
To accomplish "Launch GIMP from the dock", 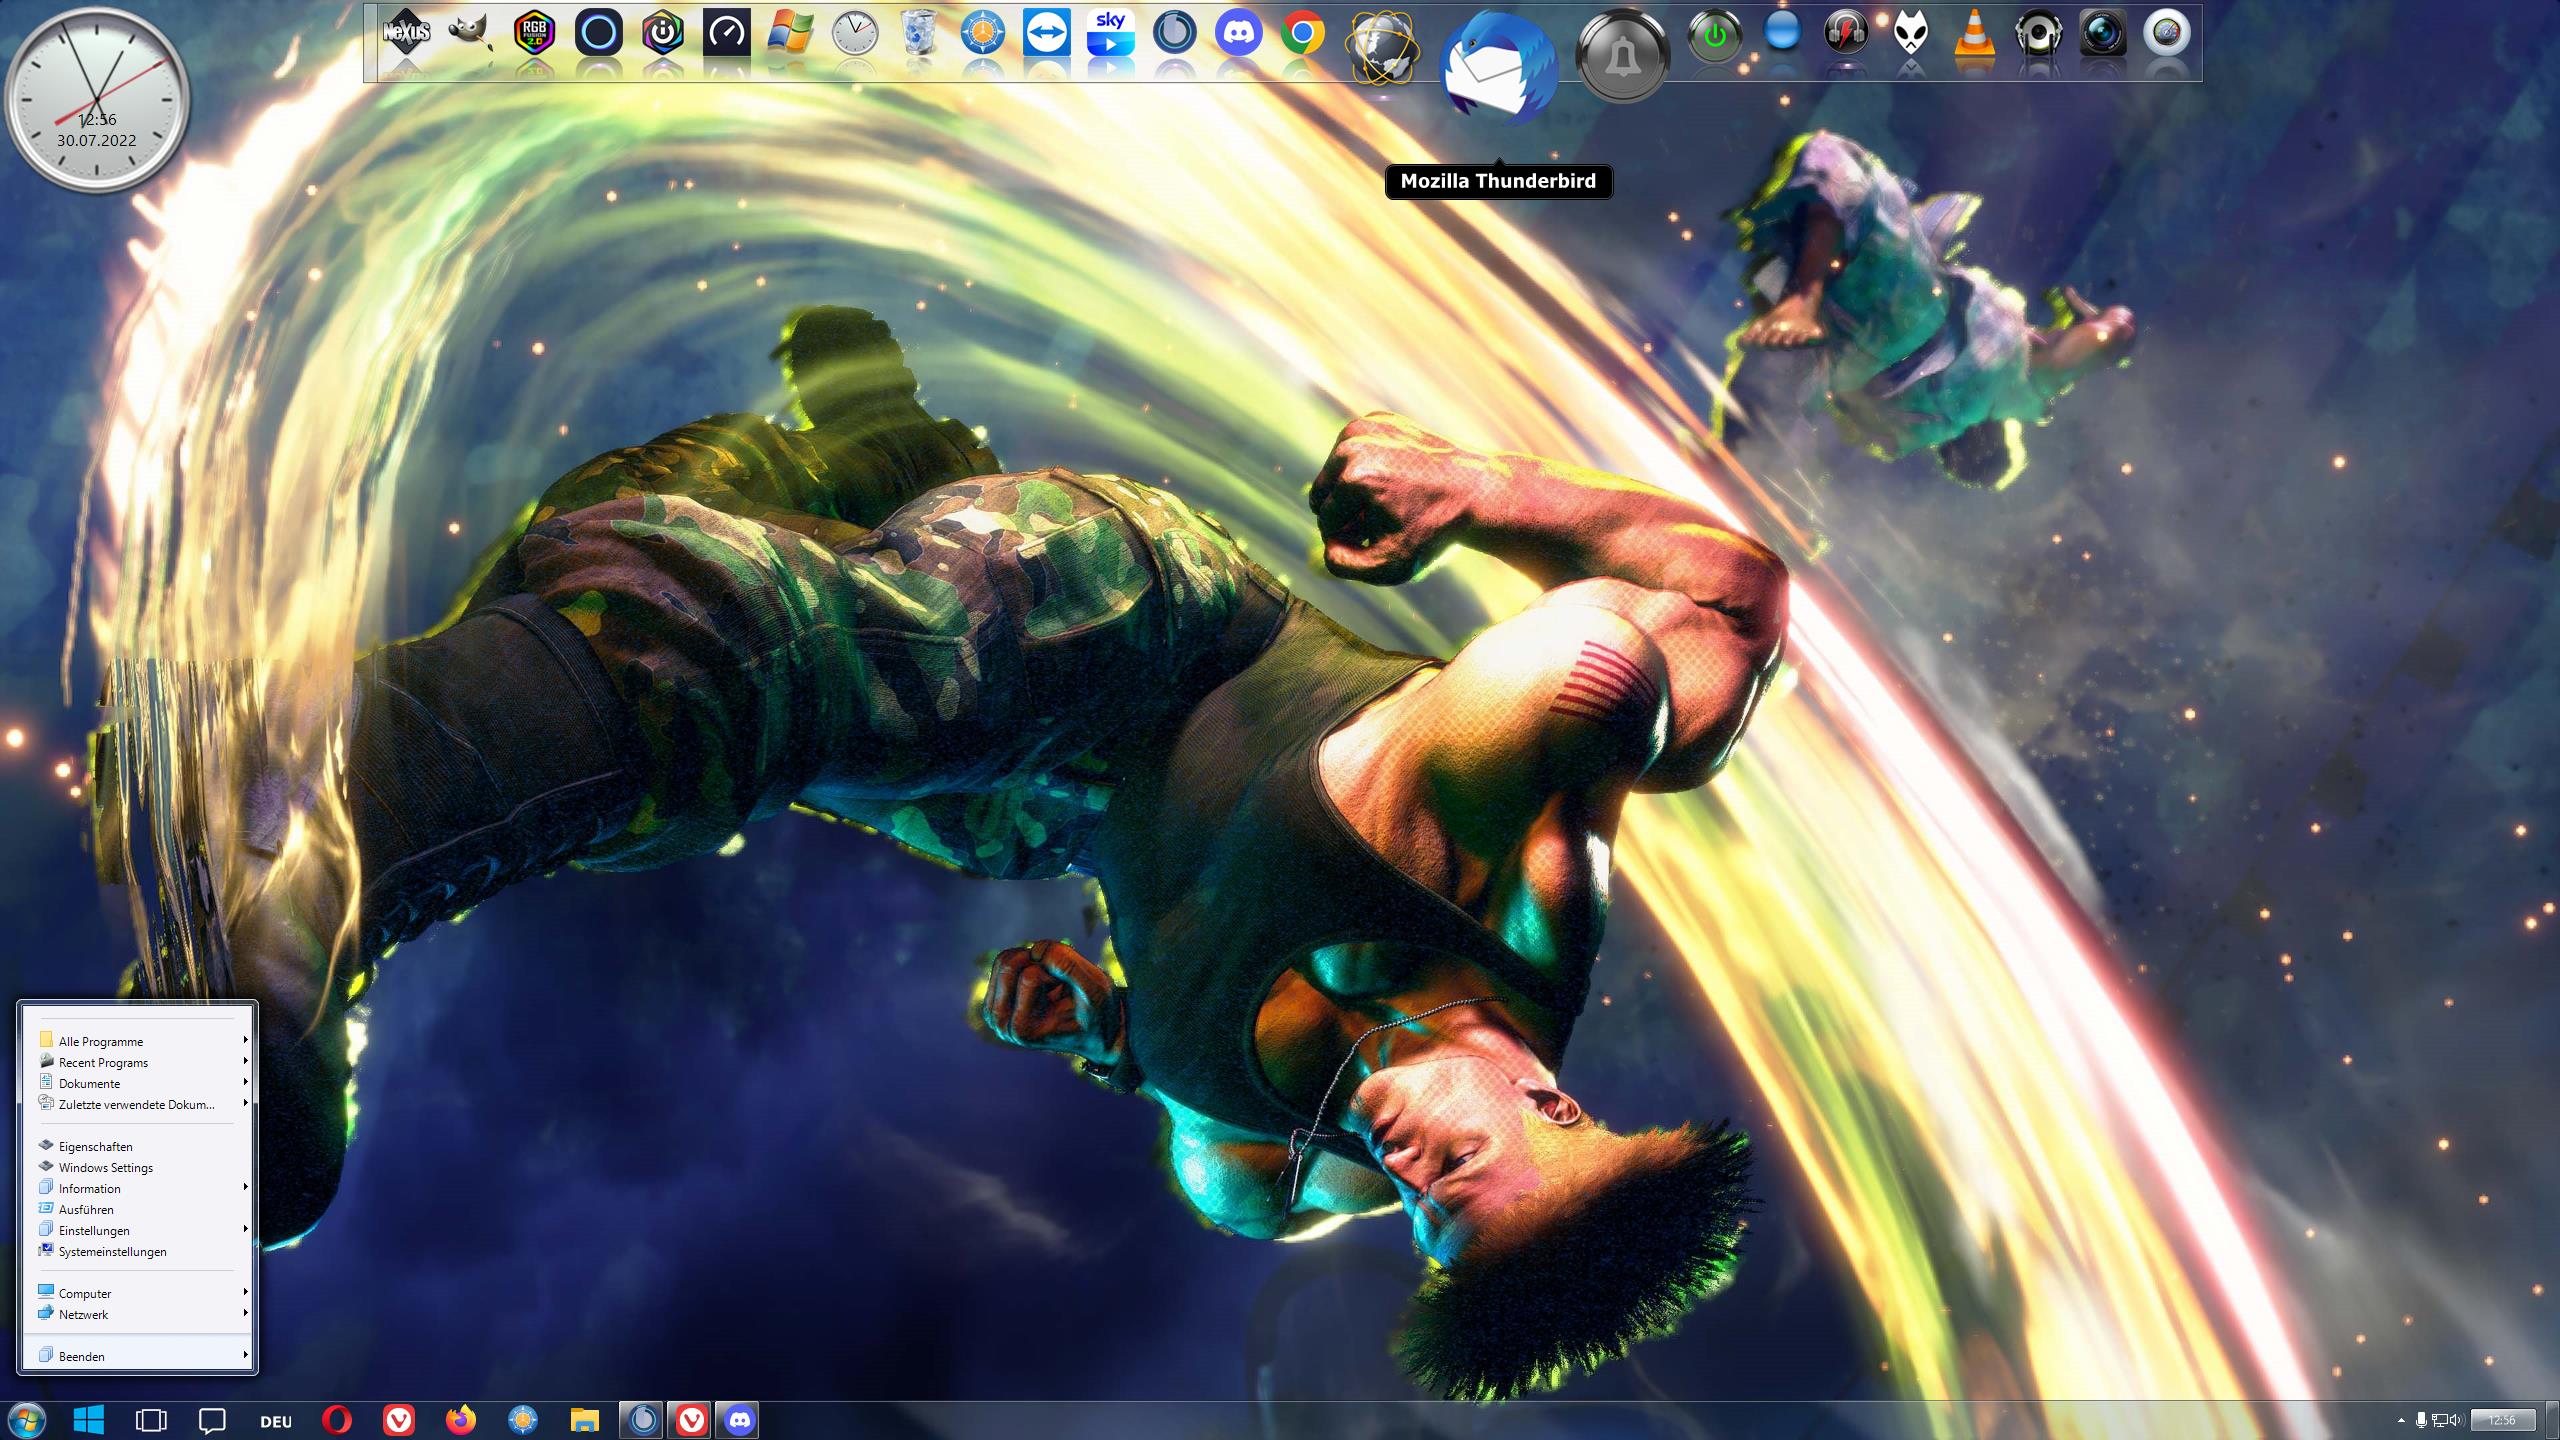I will point(470,32).
